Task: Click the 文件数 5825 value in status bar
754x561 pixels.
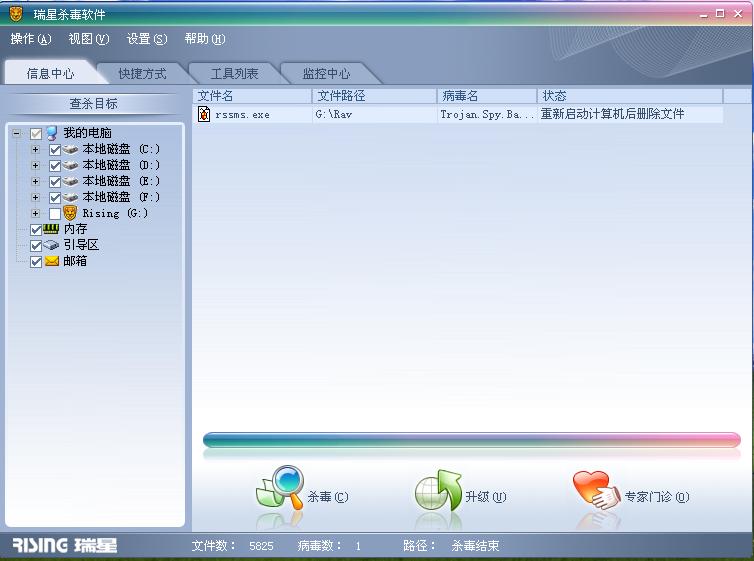Action: point(261,546)
